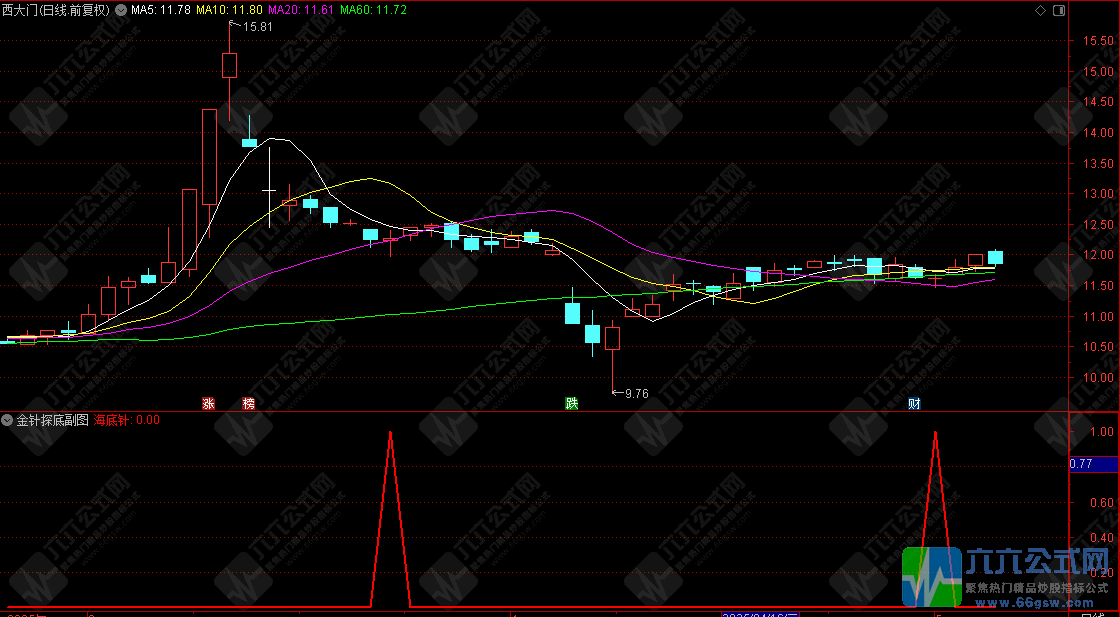Screen dimensions: 1120x617
Task: Select the MA20 moving average label
Action: pos(300,10)
